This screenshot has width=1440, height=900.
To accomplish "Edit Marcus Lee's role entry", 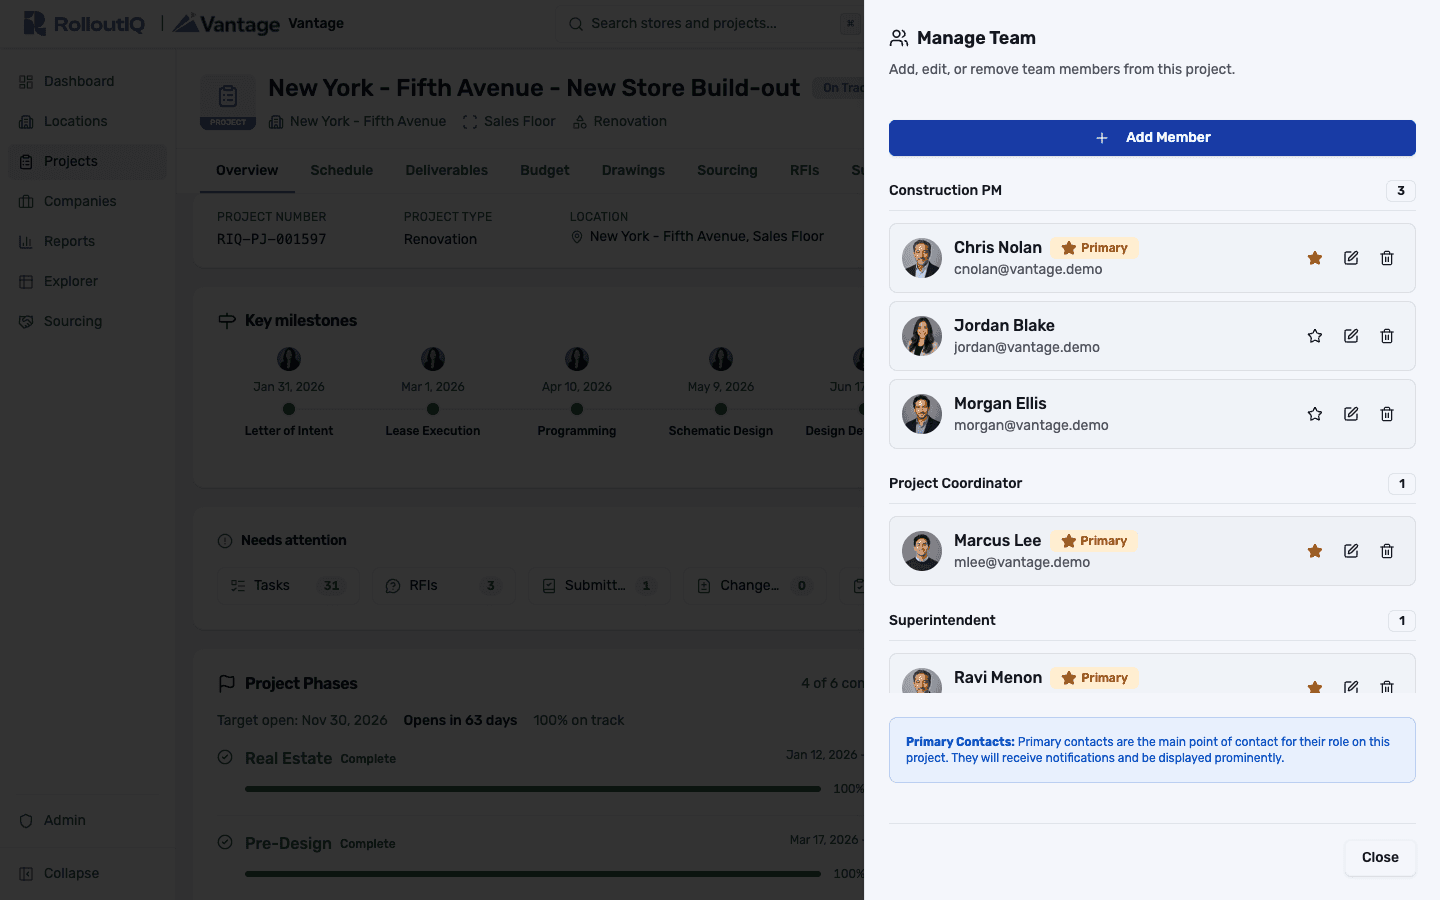I will pos(1351,551).
